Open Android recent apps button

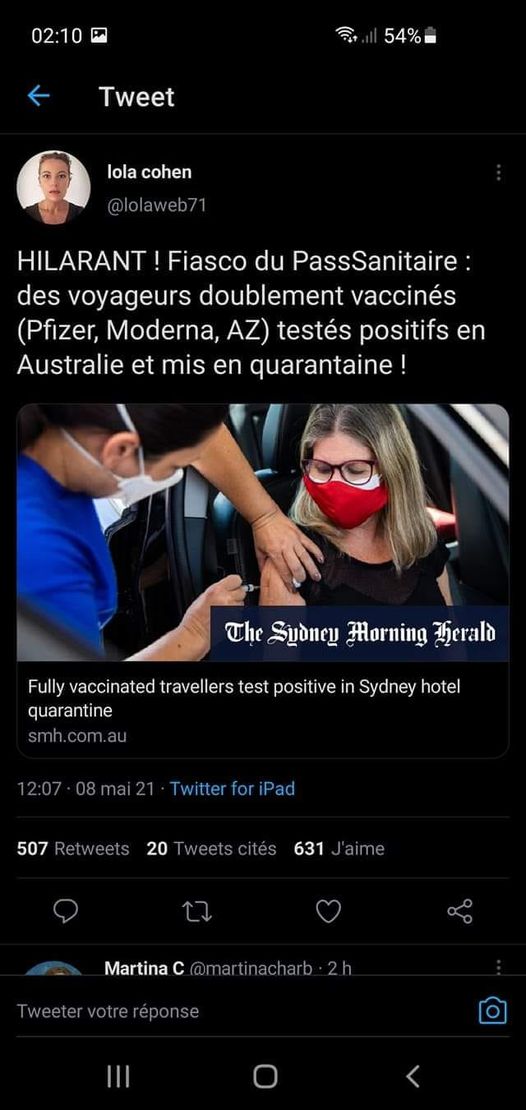(118, 1077)
